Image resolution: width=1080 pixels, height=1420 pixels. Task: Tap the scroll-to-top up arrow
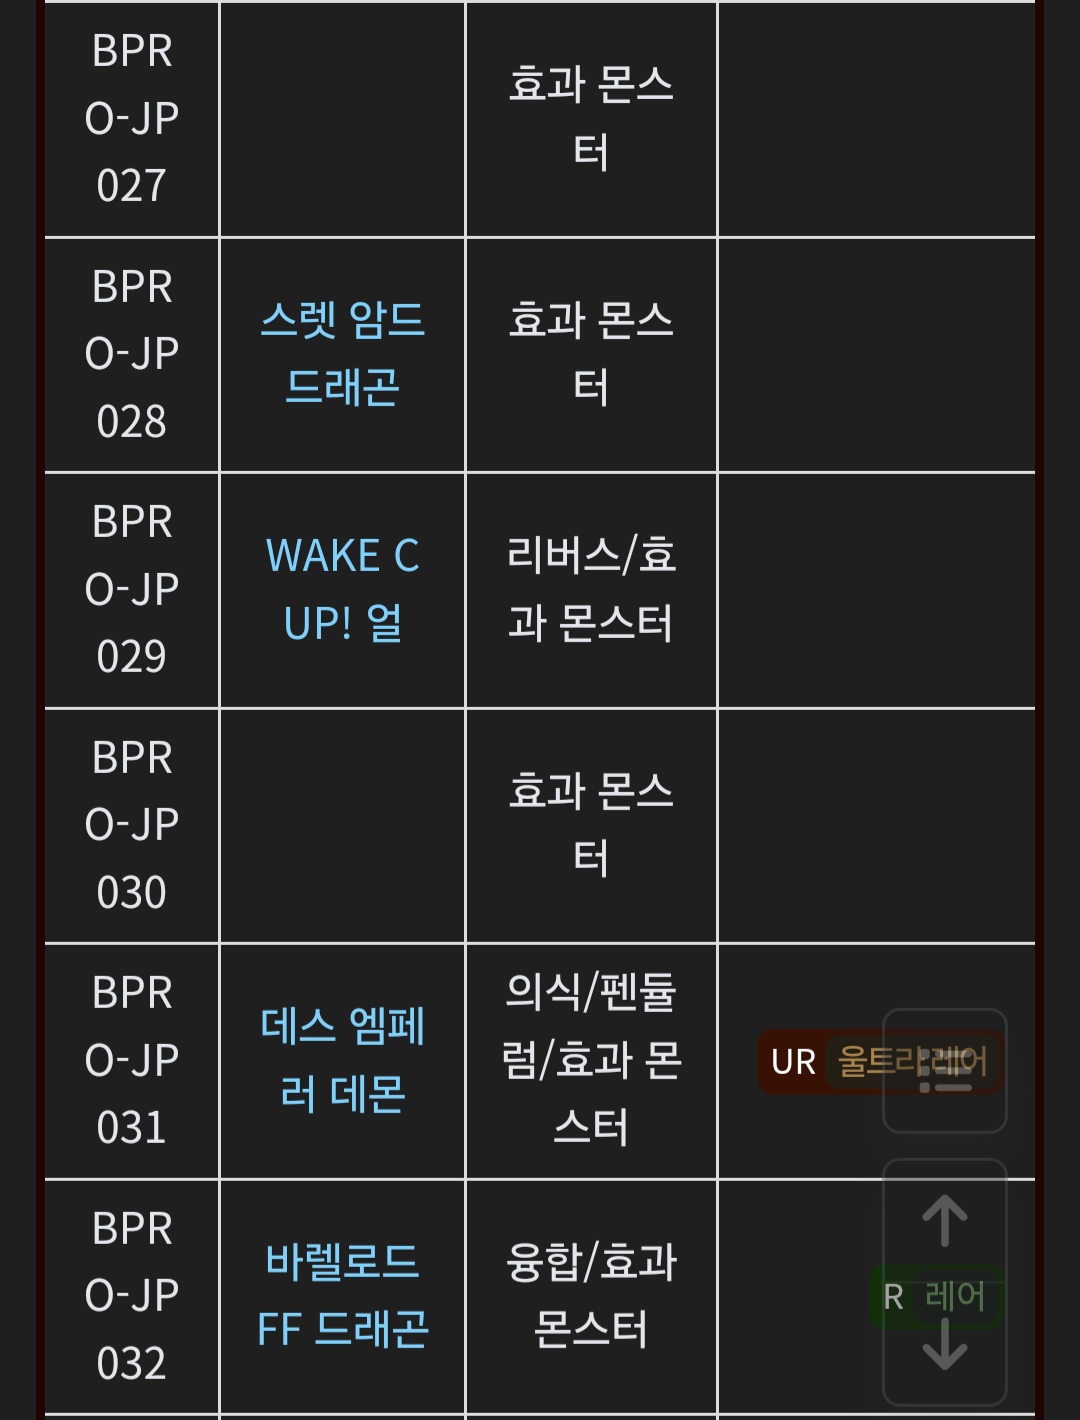[944, 1221]
